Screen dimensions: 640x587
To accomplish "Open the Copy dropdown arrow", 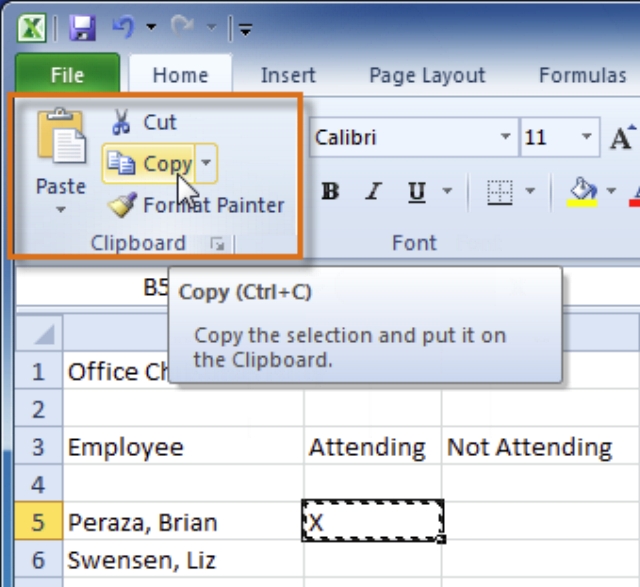I will 205,163.
